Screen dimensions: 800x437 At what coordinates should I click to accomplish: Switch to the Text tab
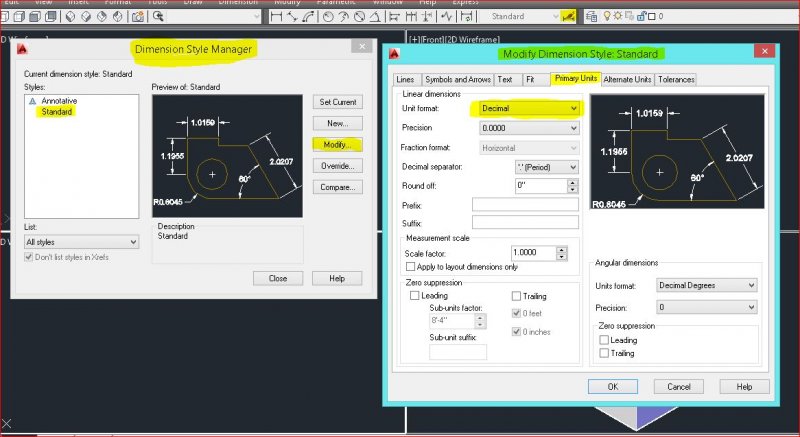click(x=505, y=80)
